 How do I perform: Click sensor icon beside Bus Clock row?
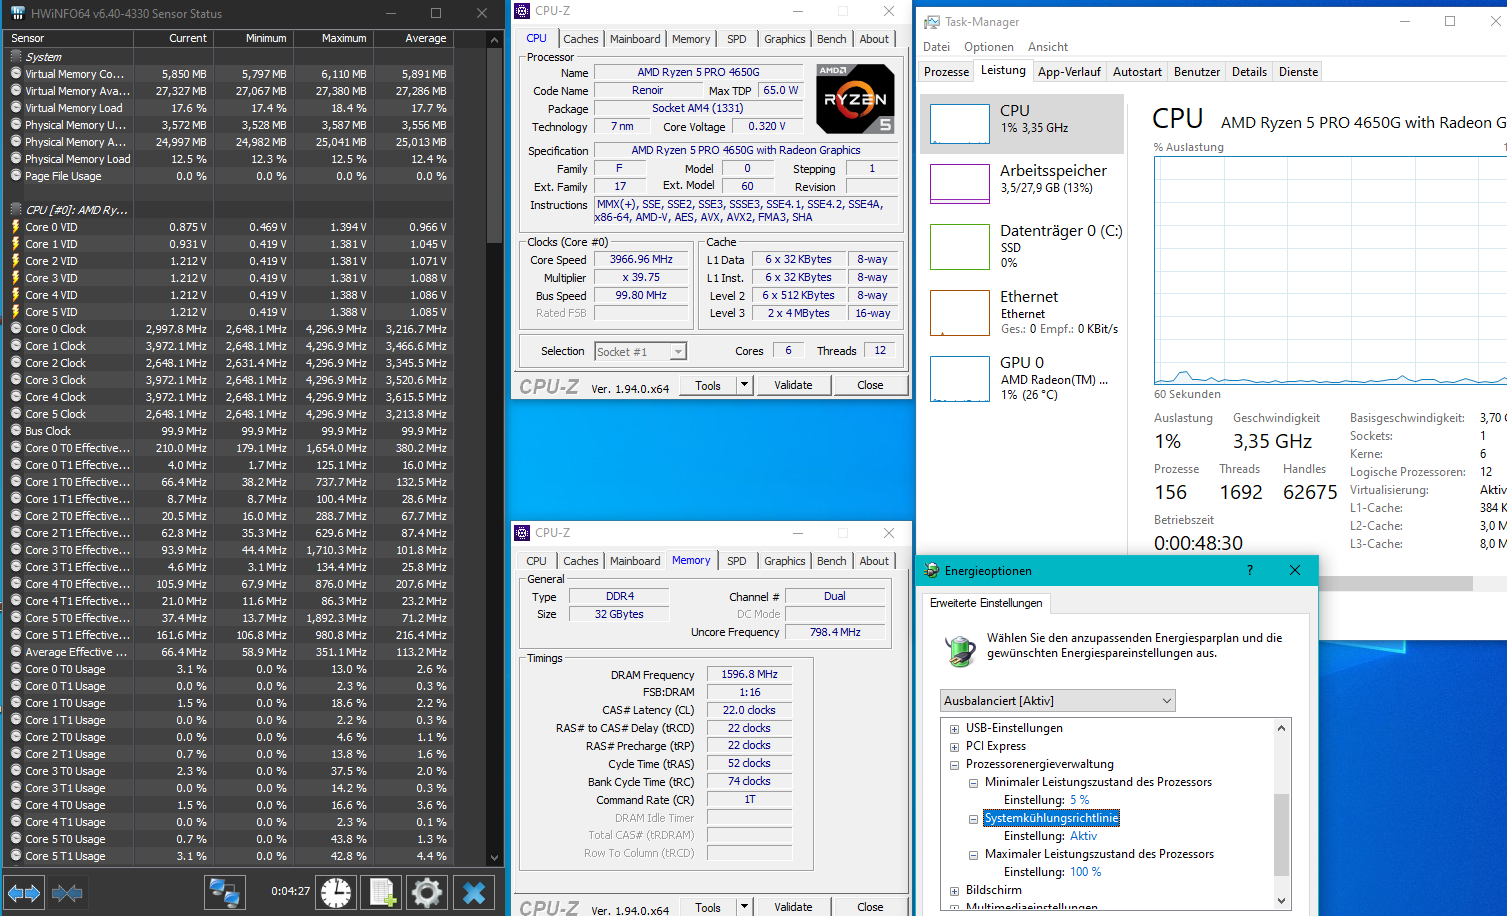16,431
